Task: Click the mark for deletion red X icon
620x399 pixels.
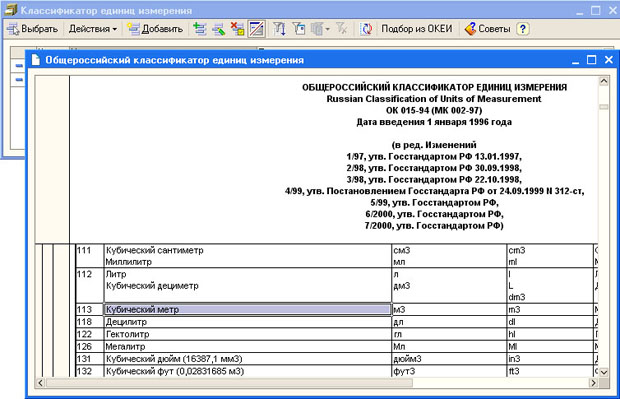Action: point(238,29)
